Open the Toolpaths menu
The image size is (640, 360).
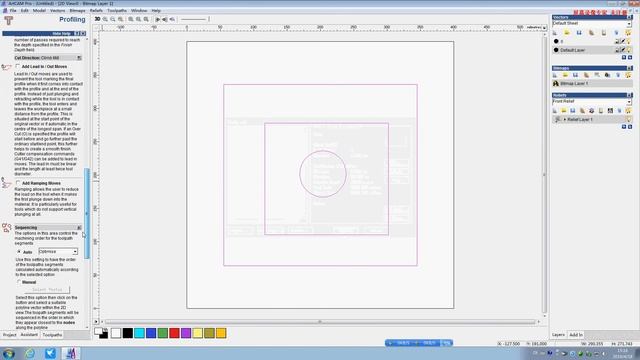117,11
